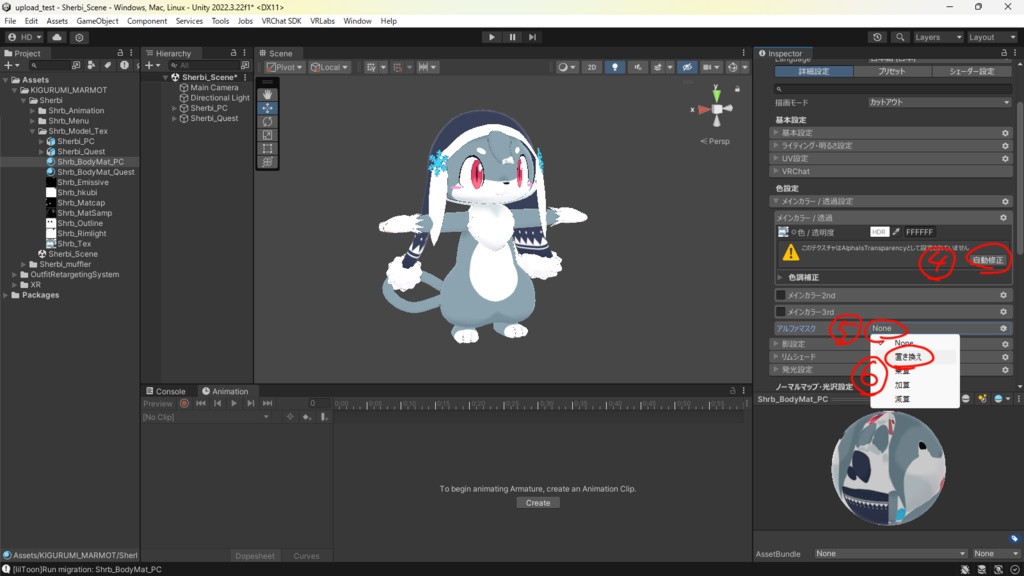The width and height of the screenshot is (1024, 576).
Task: Lock the Inspector panel
Action: (x=1004, y=53)
